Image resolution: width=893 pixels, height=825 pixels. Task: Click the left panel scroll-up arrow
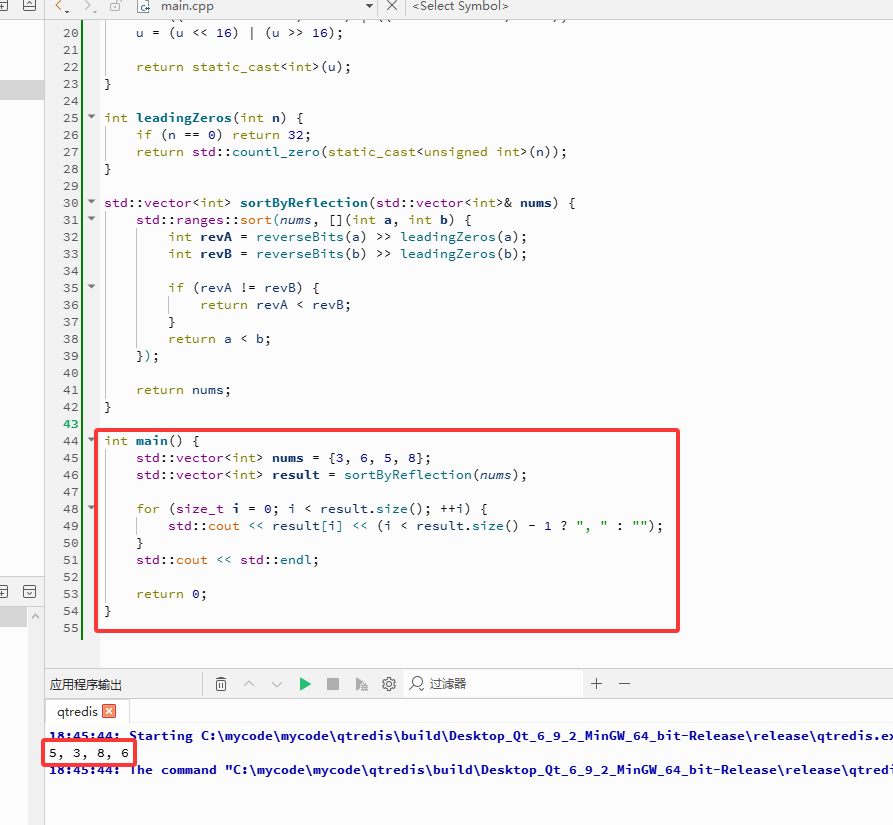point(35,617)
